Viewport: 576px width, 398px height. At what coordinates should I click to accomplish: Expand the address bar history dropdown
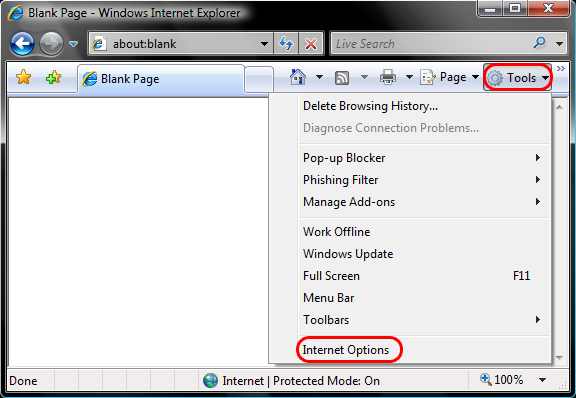(x=264, y=44)
